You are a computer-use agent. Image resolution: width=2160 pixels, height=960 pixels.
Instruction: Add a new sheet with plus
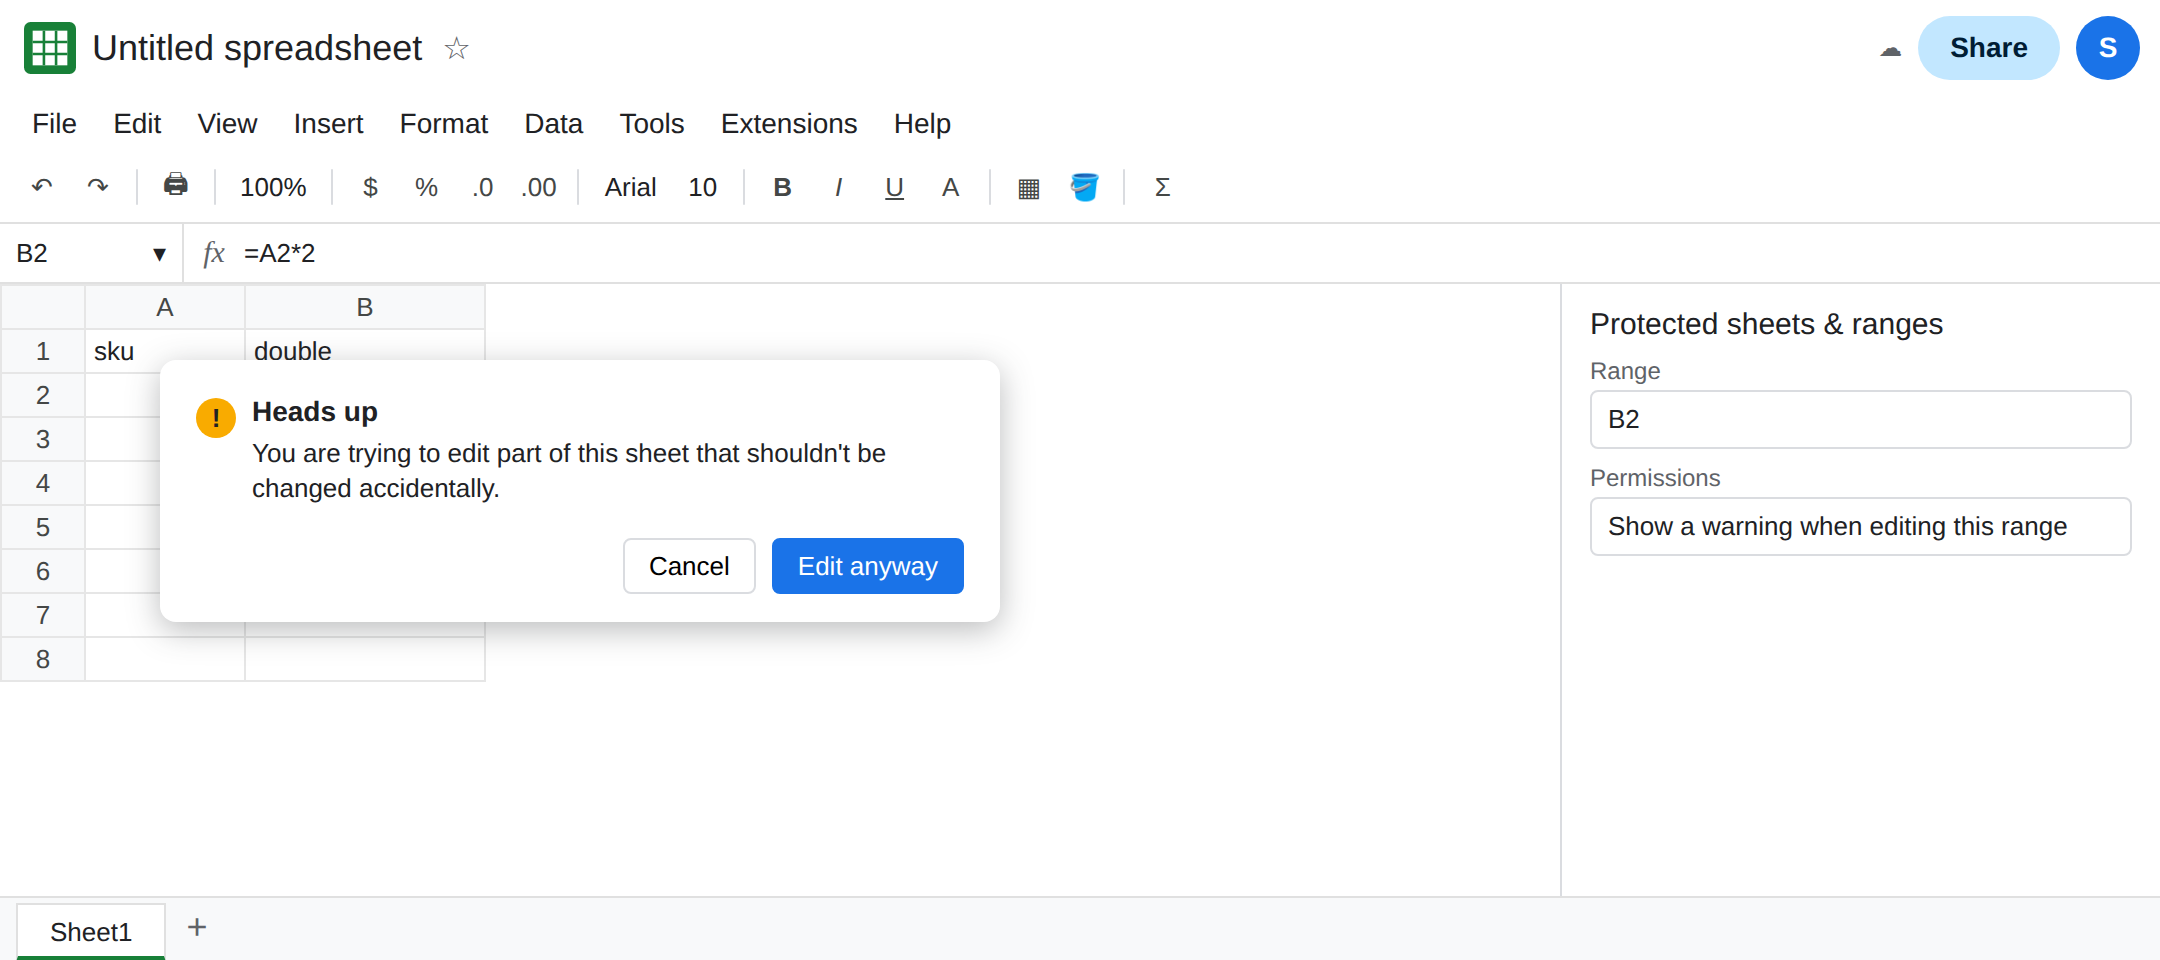(197, 927)
